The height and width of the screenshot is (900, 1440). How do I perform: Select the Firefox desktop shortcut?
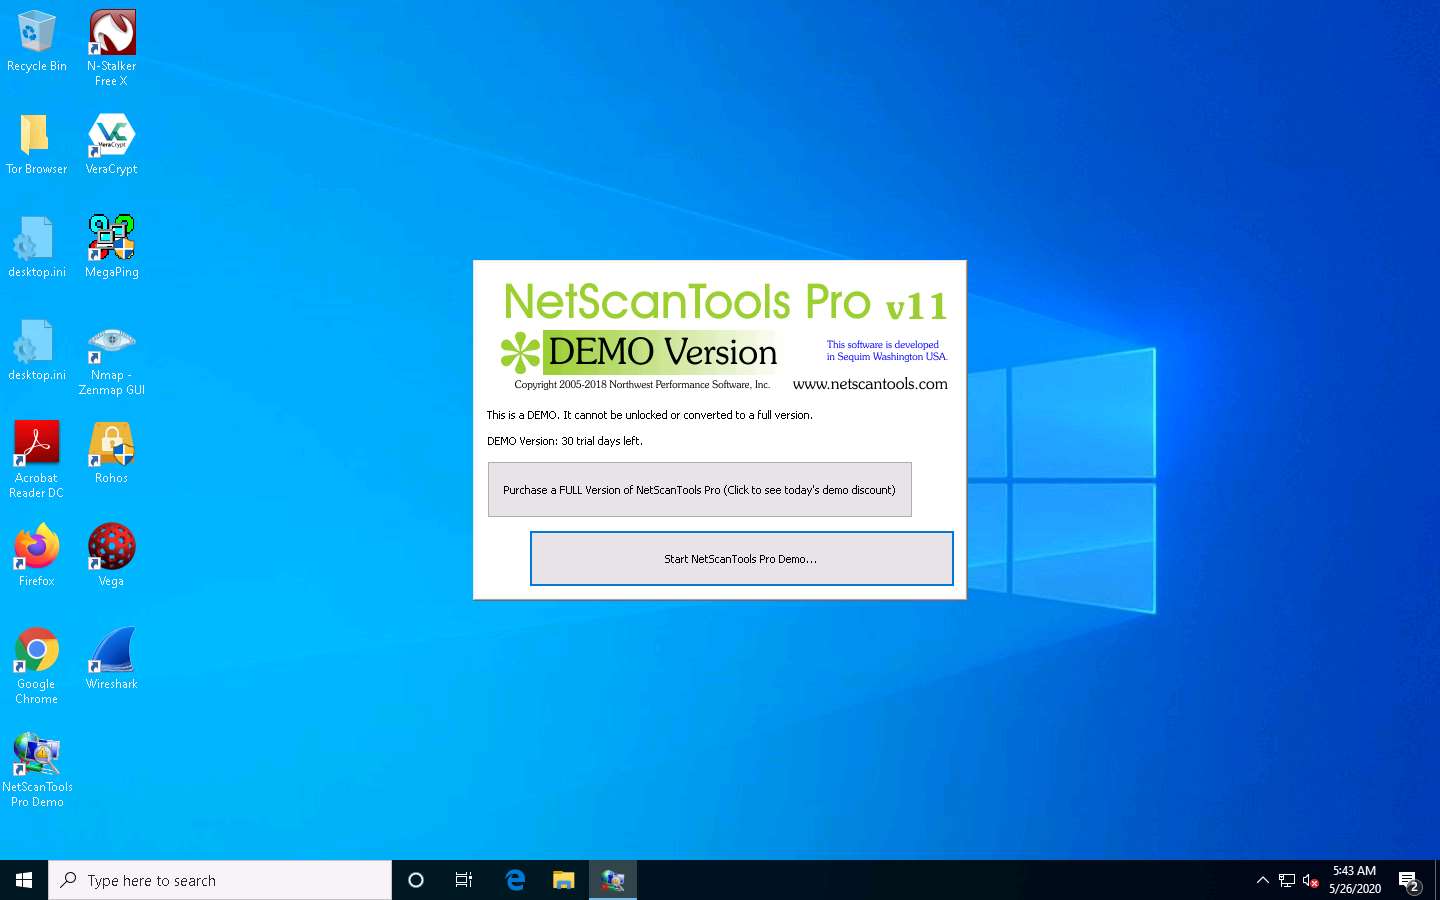point(37,555)
